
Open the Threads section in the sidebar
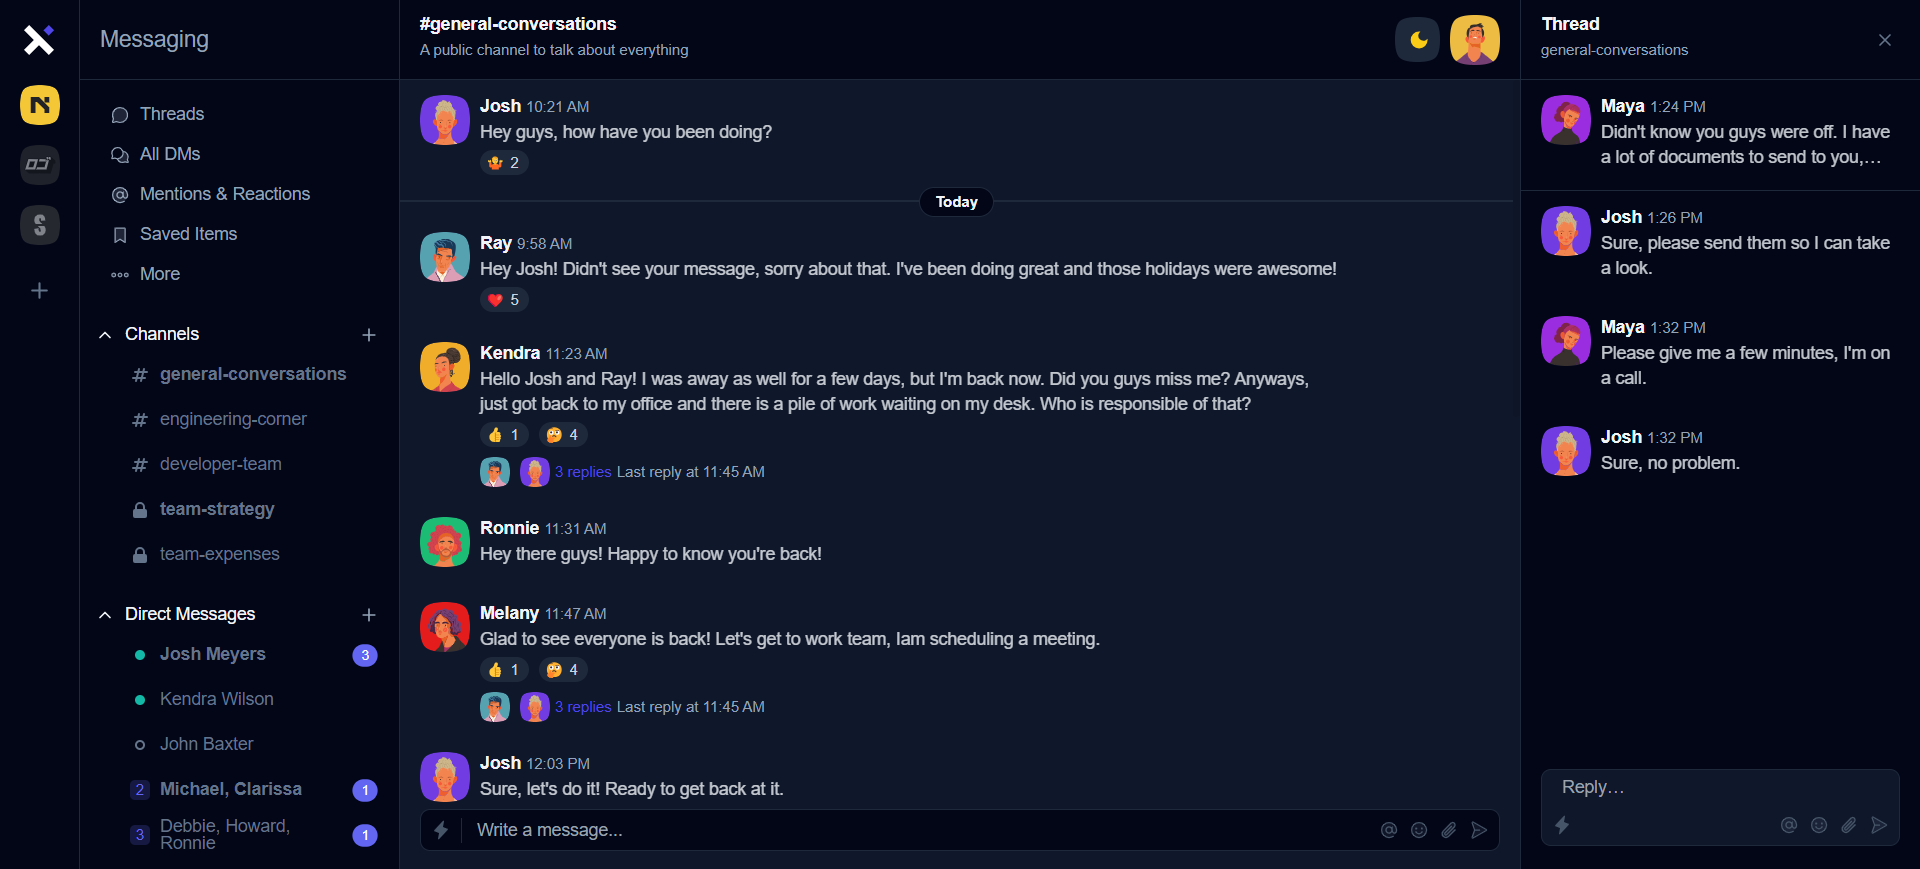click(x=172, y=114)
